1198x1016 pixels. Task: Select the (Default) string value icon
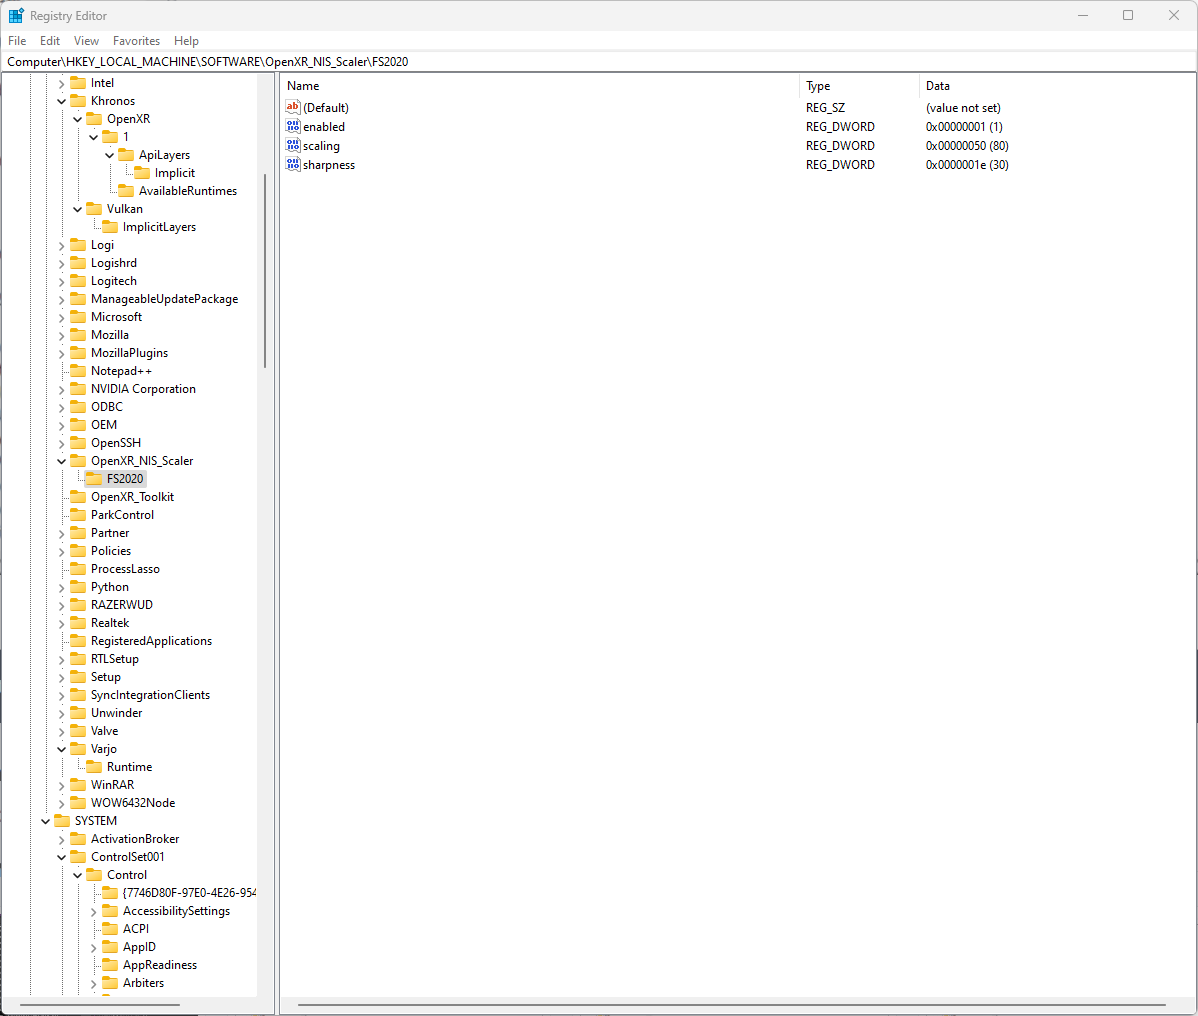[293, 107]
